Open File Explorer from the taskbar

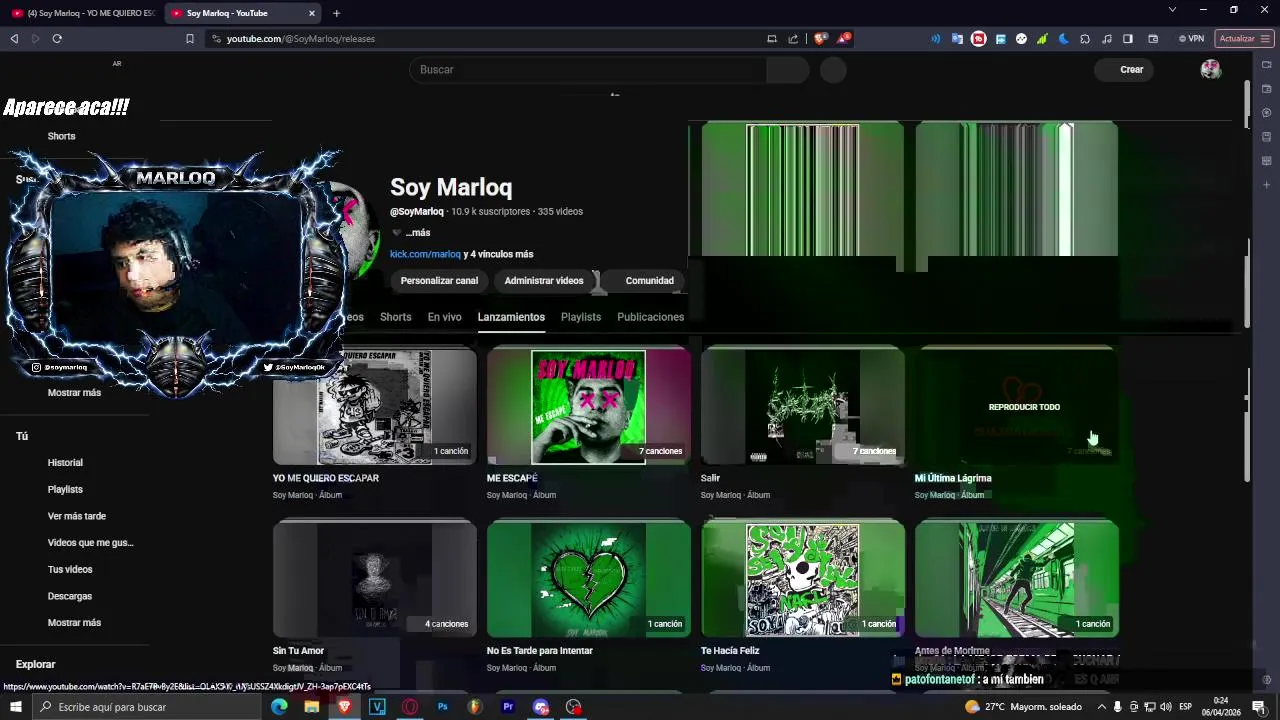312,707
